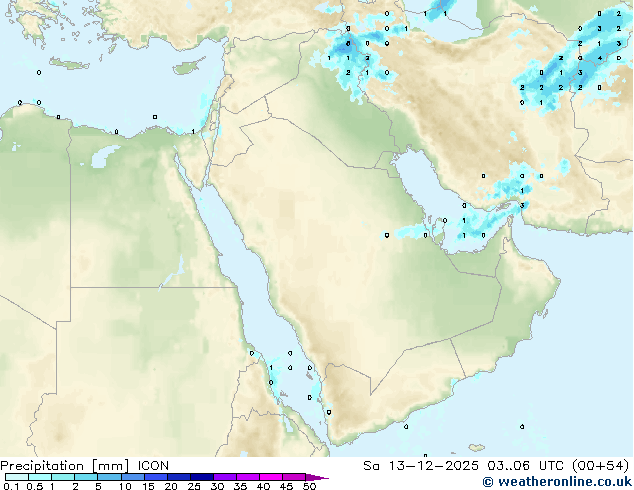Select legend swatch between 15 and 20

coord(156,477)
